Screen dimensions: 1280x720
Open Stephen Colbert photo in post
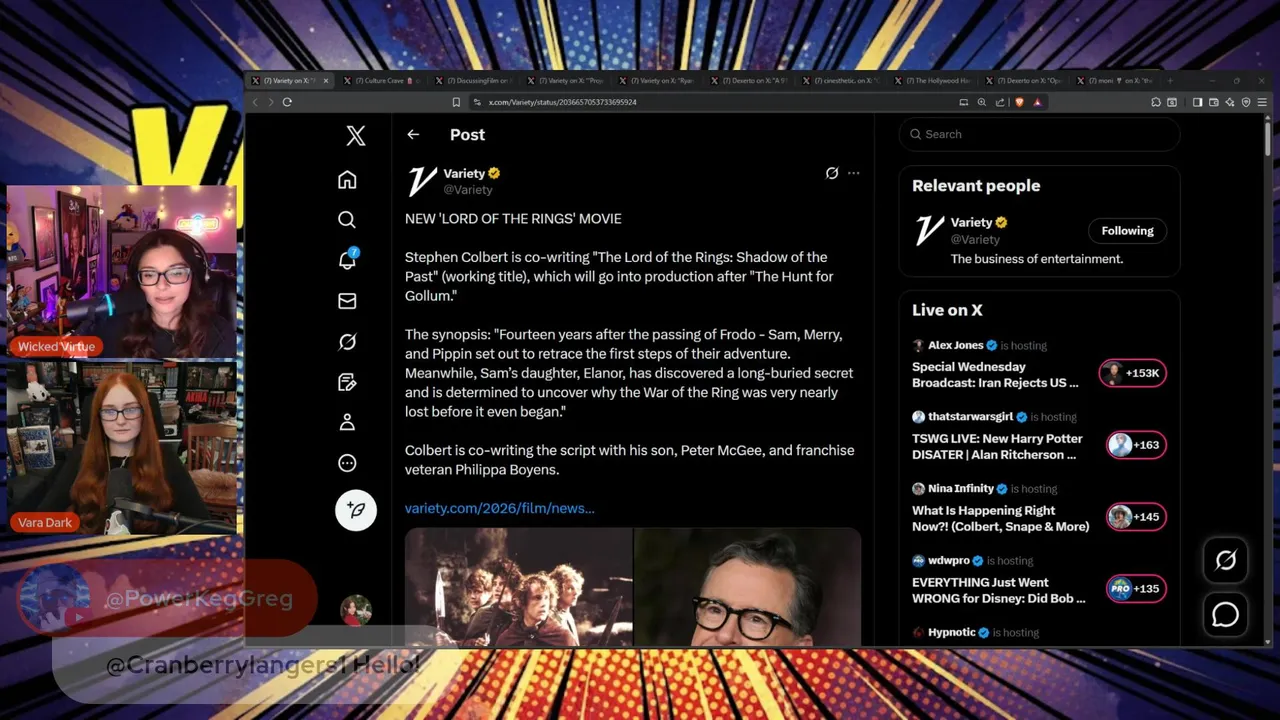tap(748, 588)
